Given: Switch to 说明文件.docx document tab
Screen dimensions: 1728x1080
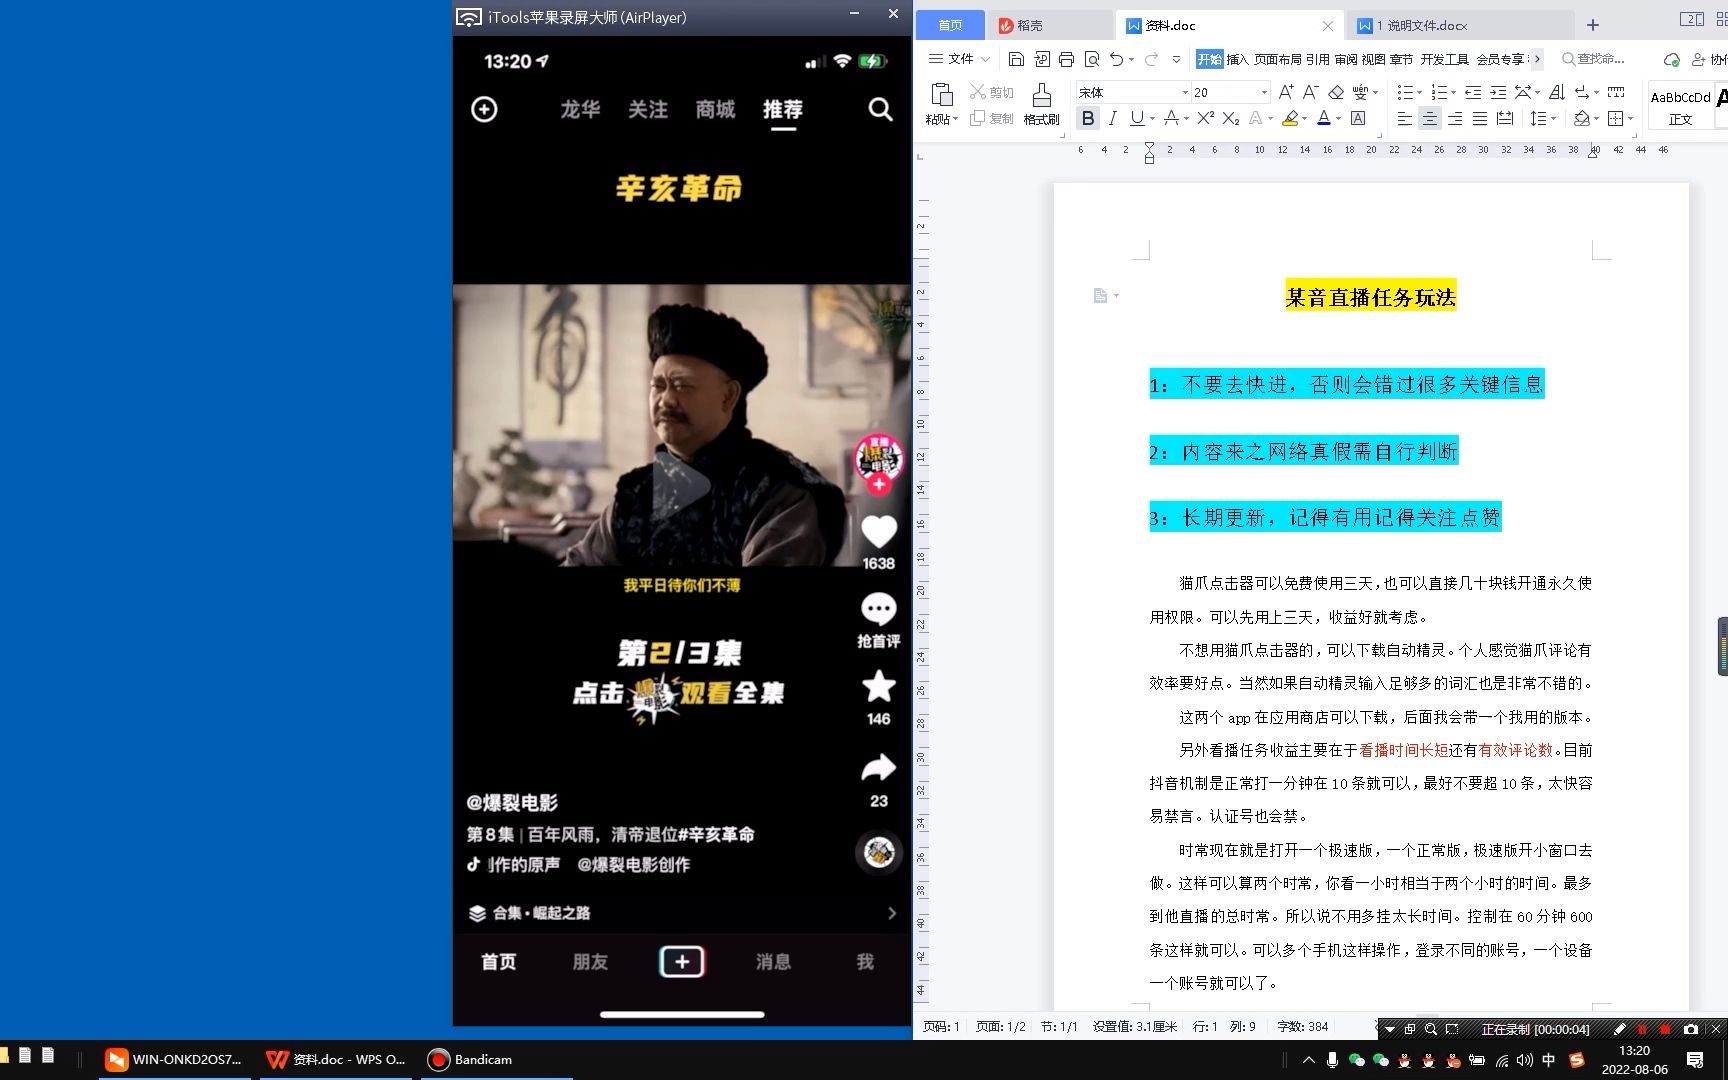Looking at the screenshot, I should click(x=1458, y=25).
